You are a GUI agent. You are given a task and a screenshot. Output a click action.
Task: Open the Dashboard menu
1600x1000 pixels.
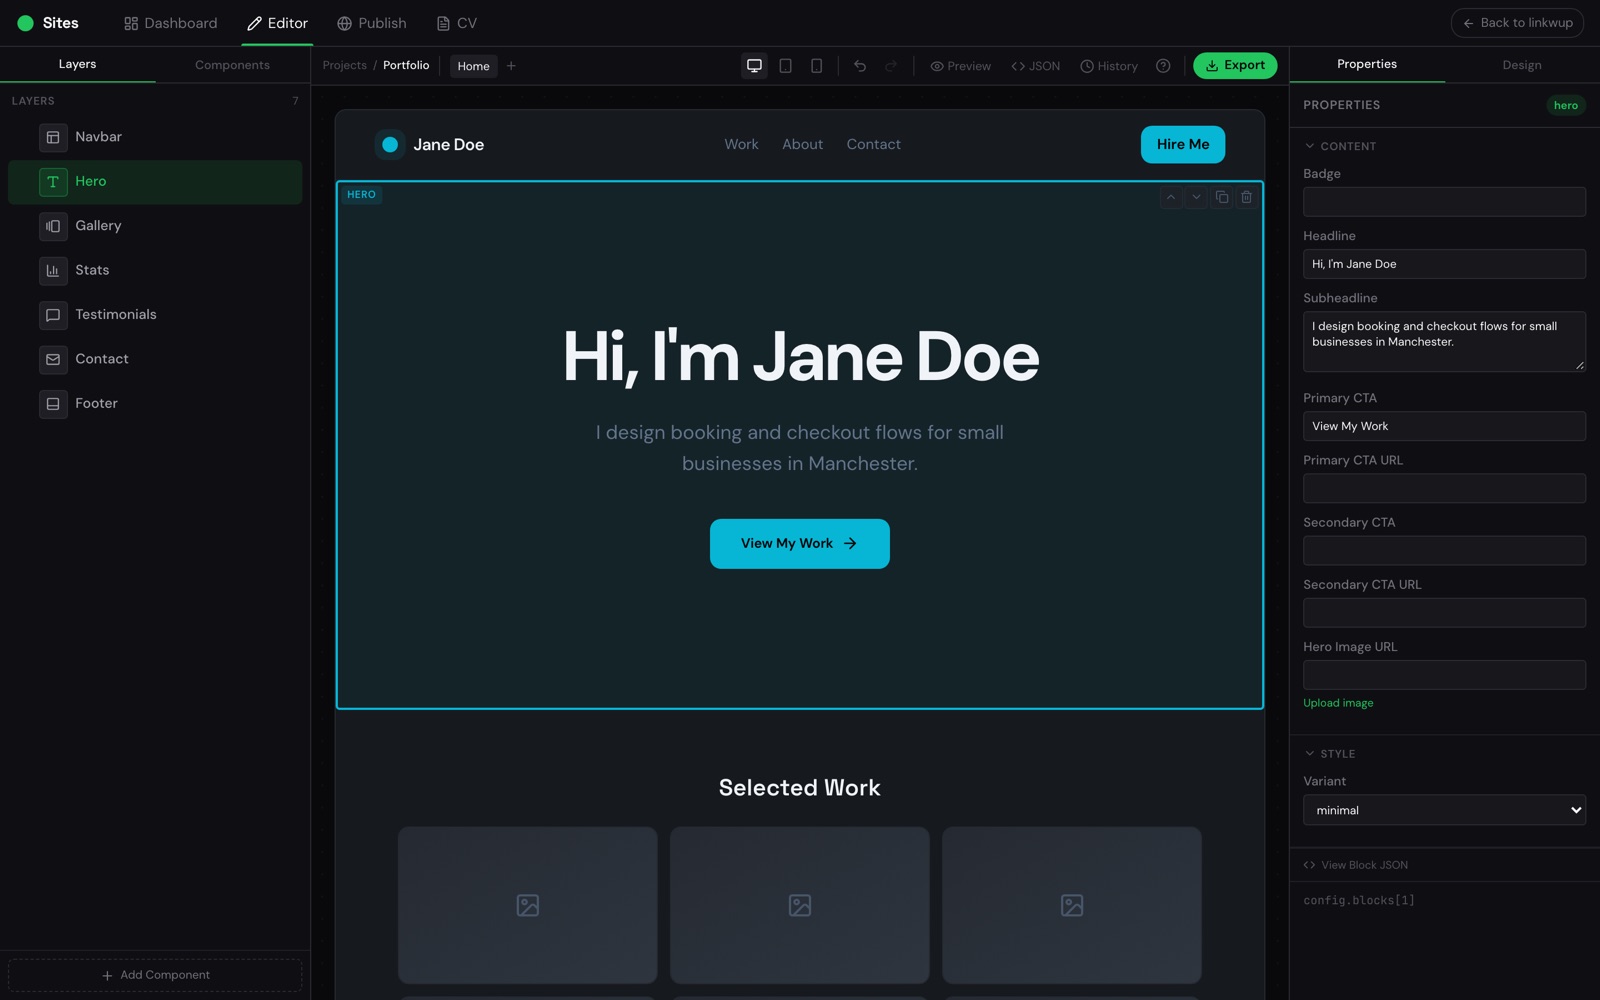[x=171, y=23]
